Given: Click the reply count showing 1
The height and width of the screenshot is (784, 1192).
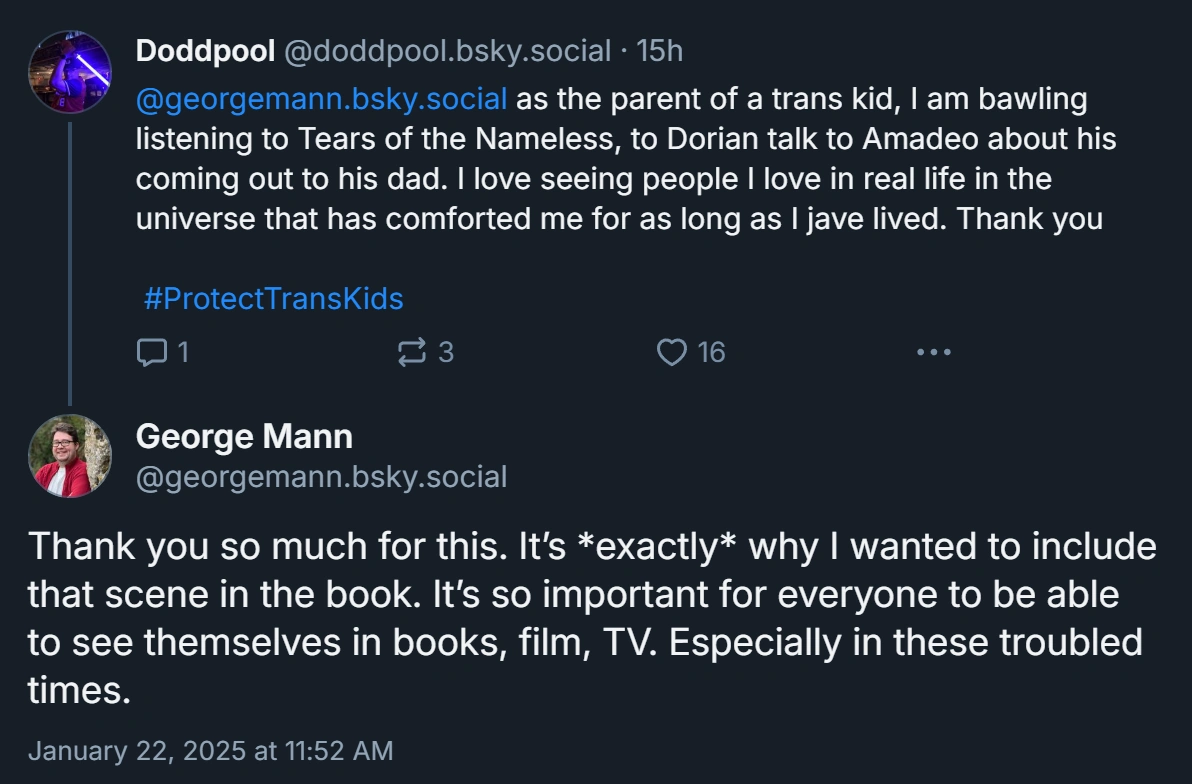Looking at the screenshot, I should coord(182,352).
